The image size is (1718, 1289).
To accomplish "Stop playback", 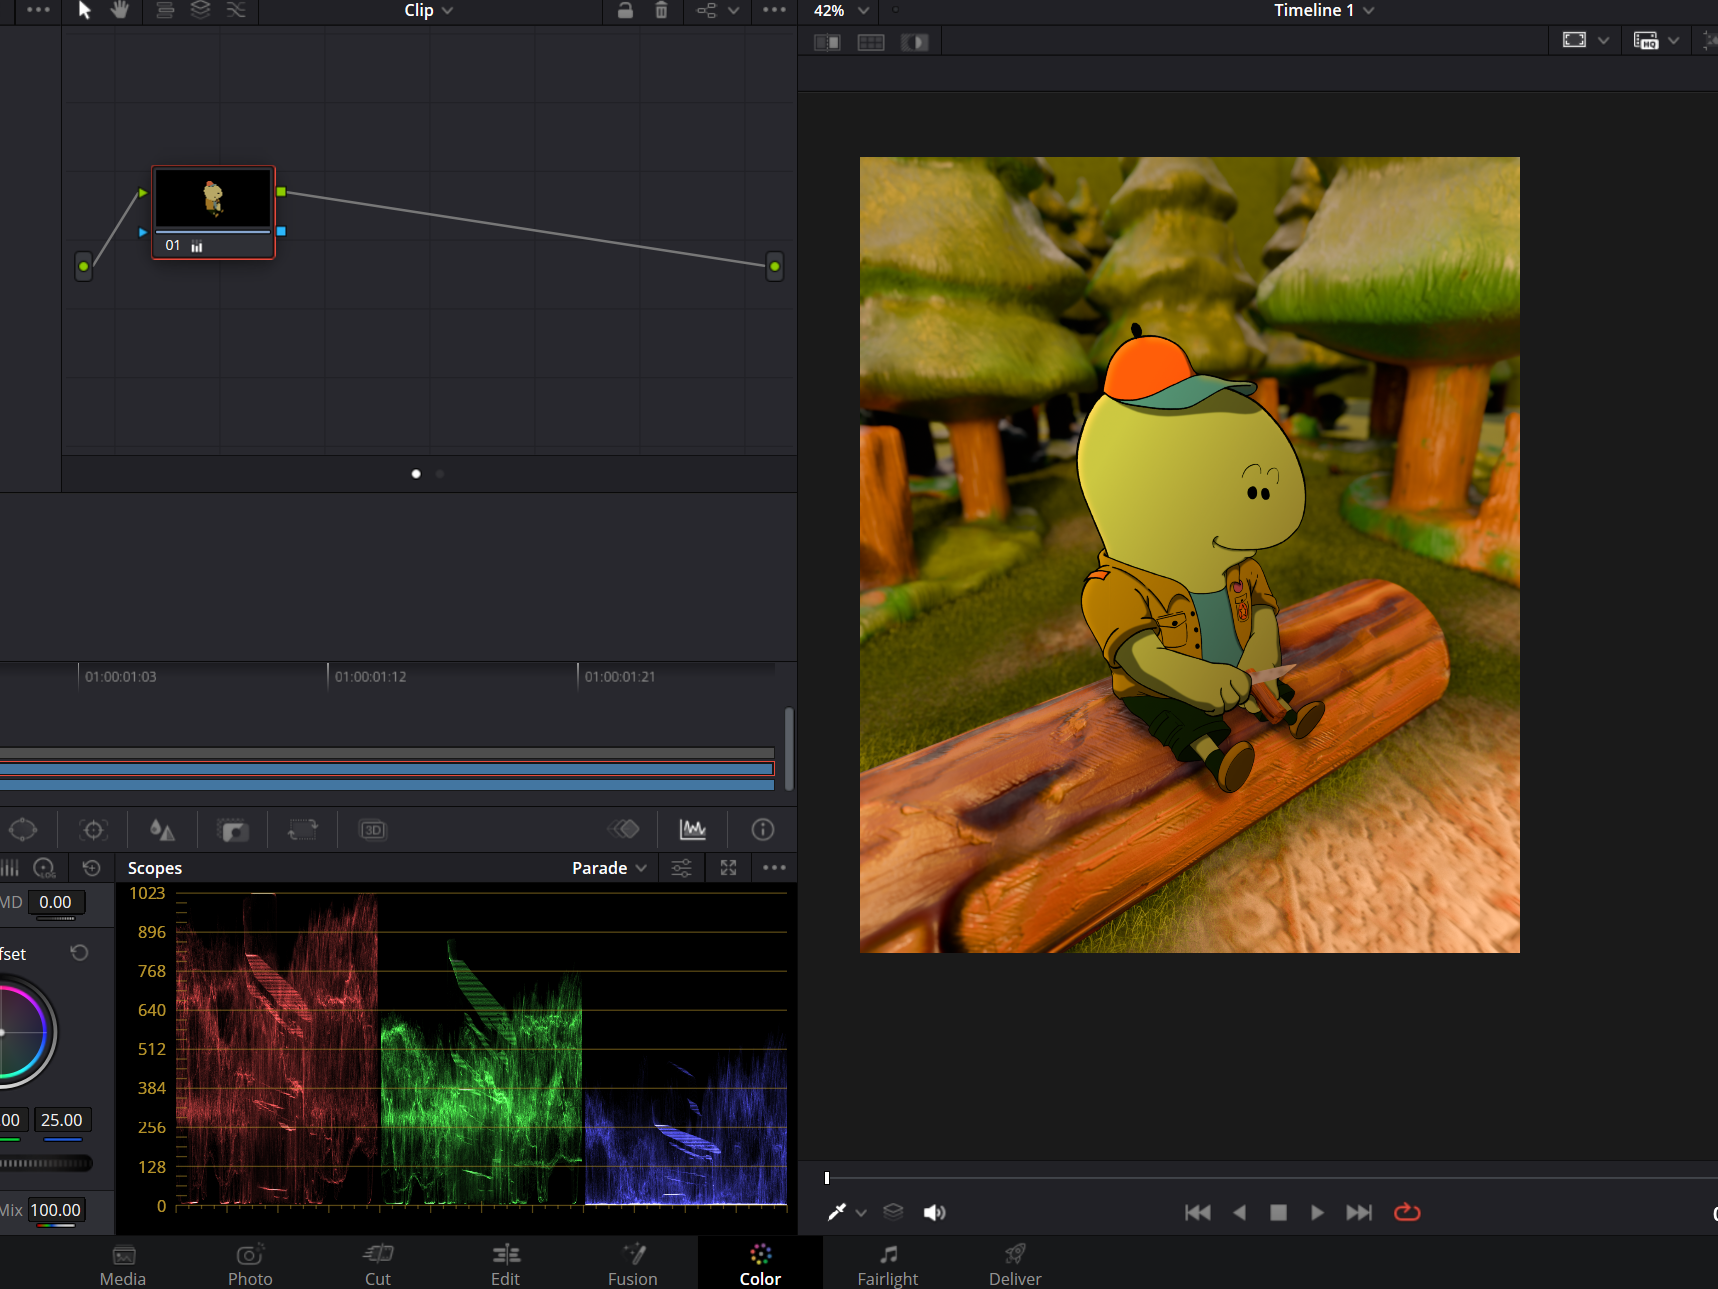I will click(1278, 1212).
